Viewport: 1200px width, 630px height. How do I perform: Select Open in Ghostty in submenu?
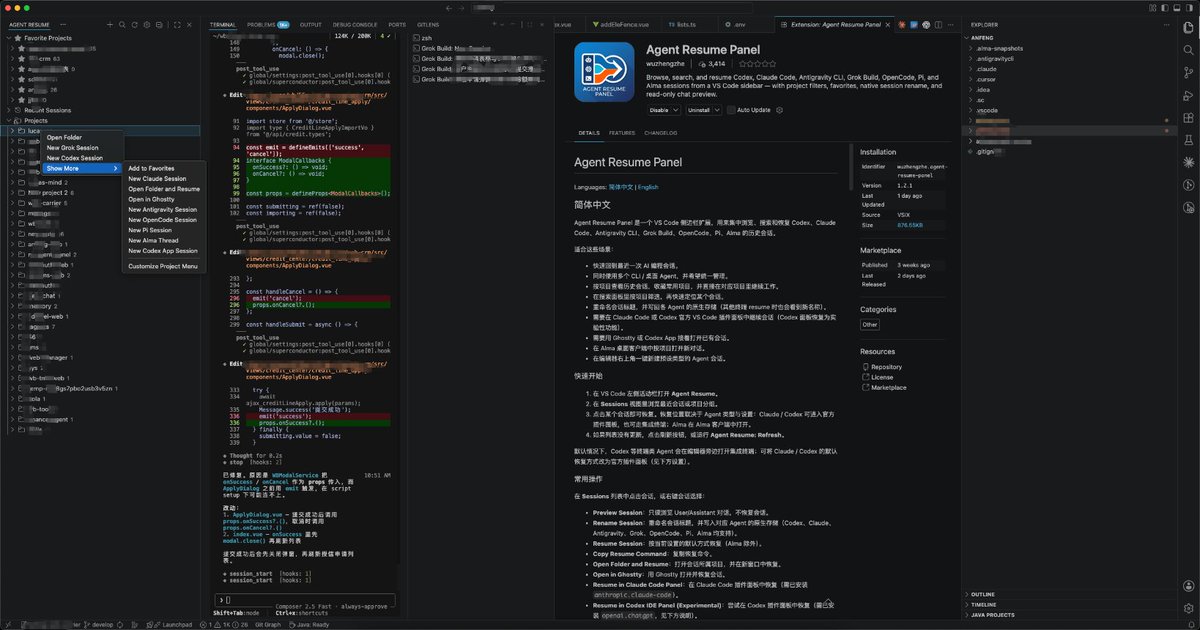[x=164, y=199]
